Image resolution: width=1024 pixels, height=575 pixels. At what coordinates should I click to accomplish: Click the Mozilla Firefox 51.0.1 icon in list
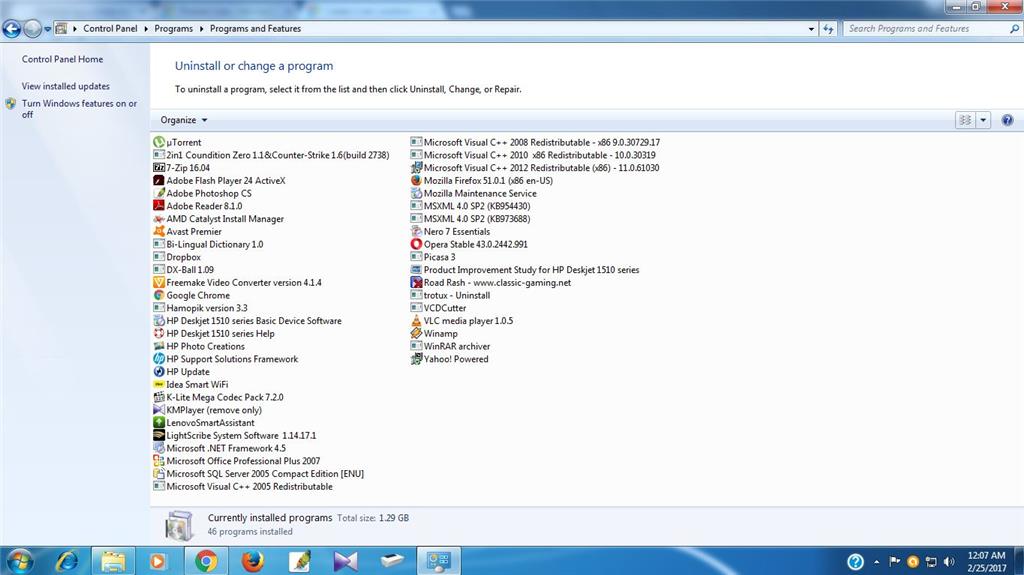[416, 180]
